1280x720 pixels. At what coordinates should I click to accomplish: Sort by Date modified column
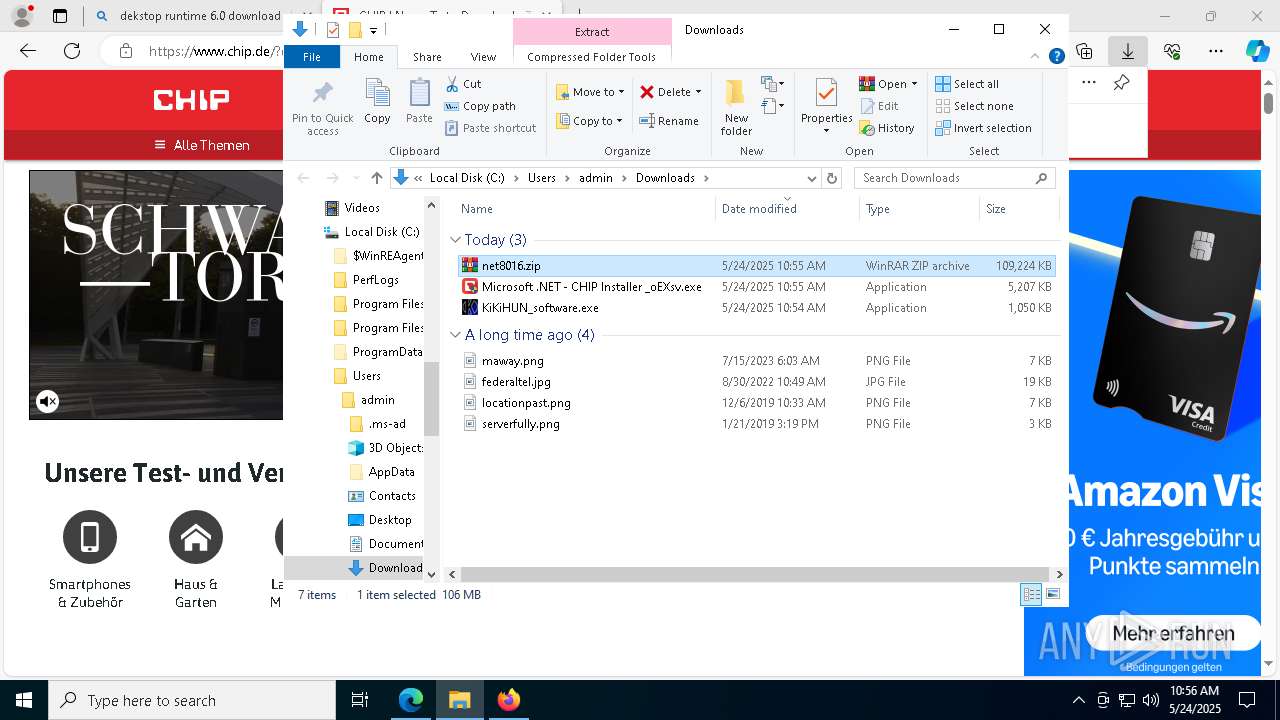point(787,209)
